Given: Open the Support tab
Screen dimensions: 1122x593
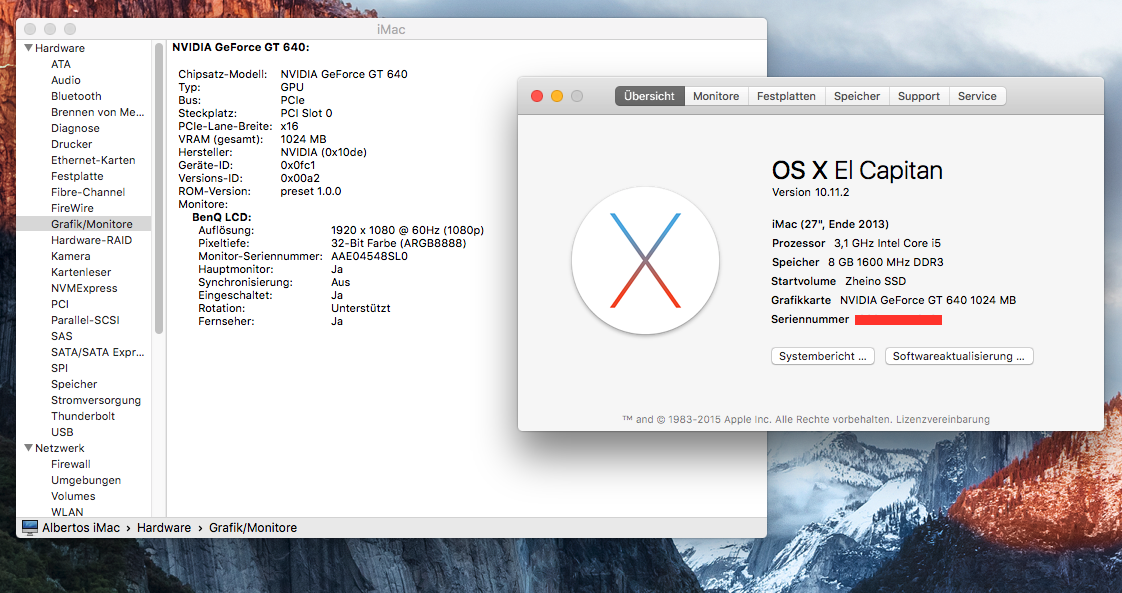Looking at the screenshot, I should [x=918, y=96].
